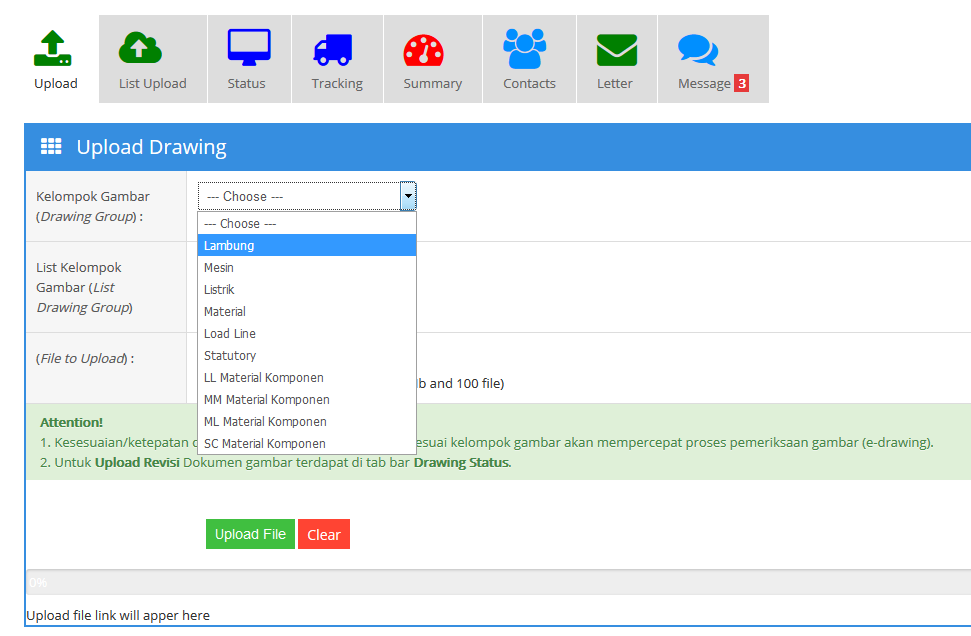Click the red Clear button
The image size is (971, 636).
[x=324, y=535]
